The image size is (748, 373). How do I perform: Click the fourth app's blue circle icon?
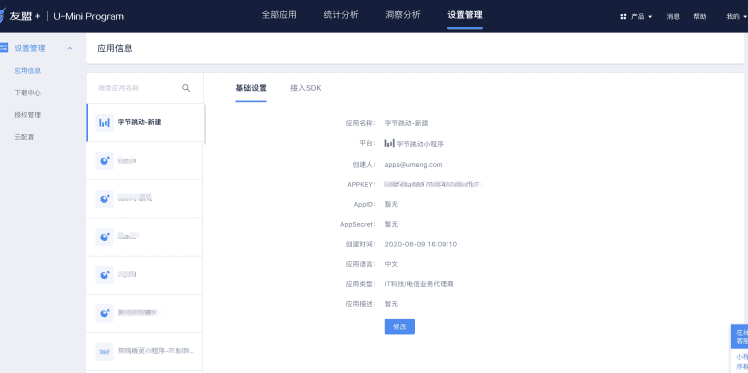104,237
